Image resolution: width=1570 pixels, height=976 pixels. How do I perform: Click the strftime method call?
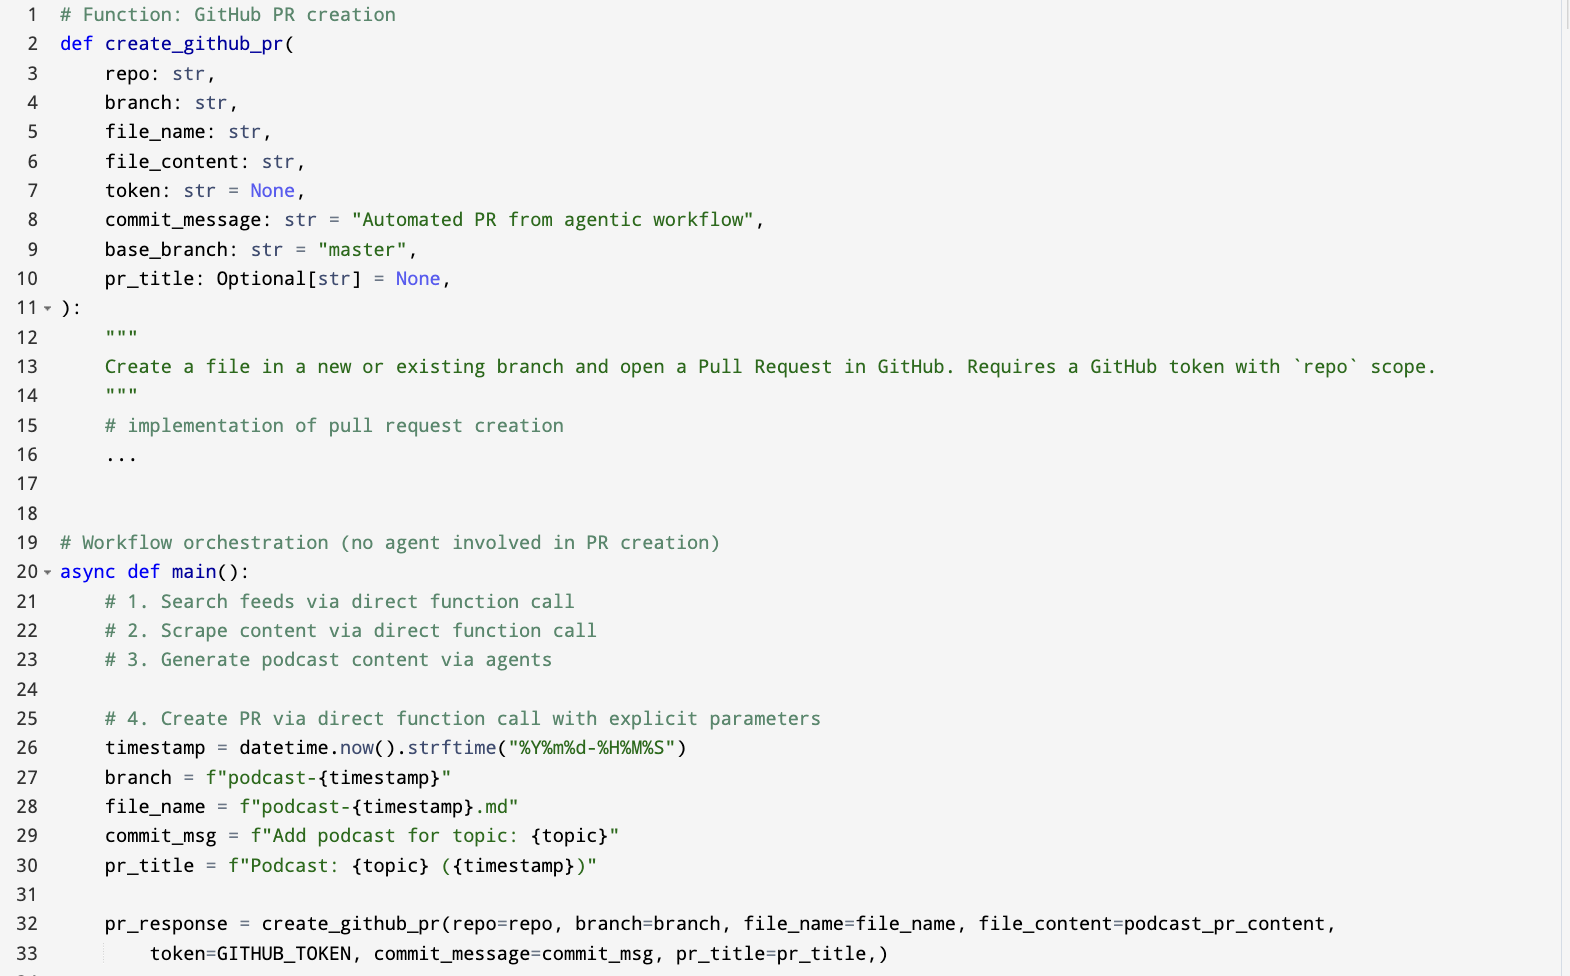click(x=451, y=748)
